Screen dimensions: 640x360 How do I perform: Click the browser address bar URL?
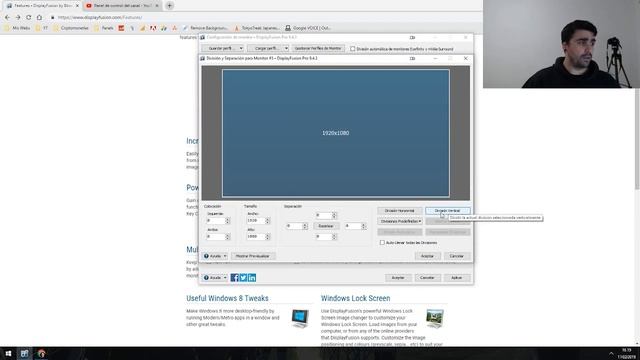point(100,18)
